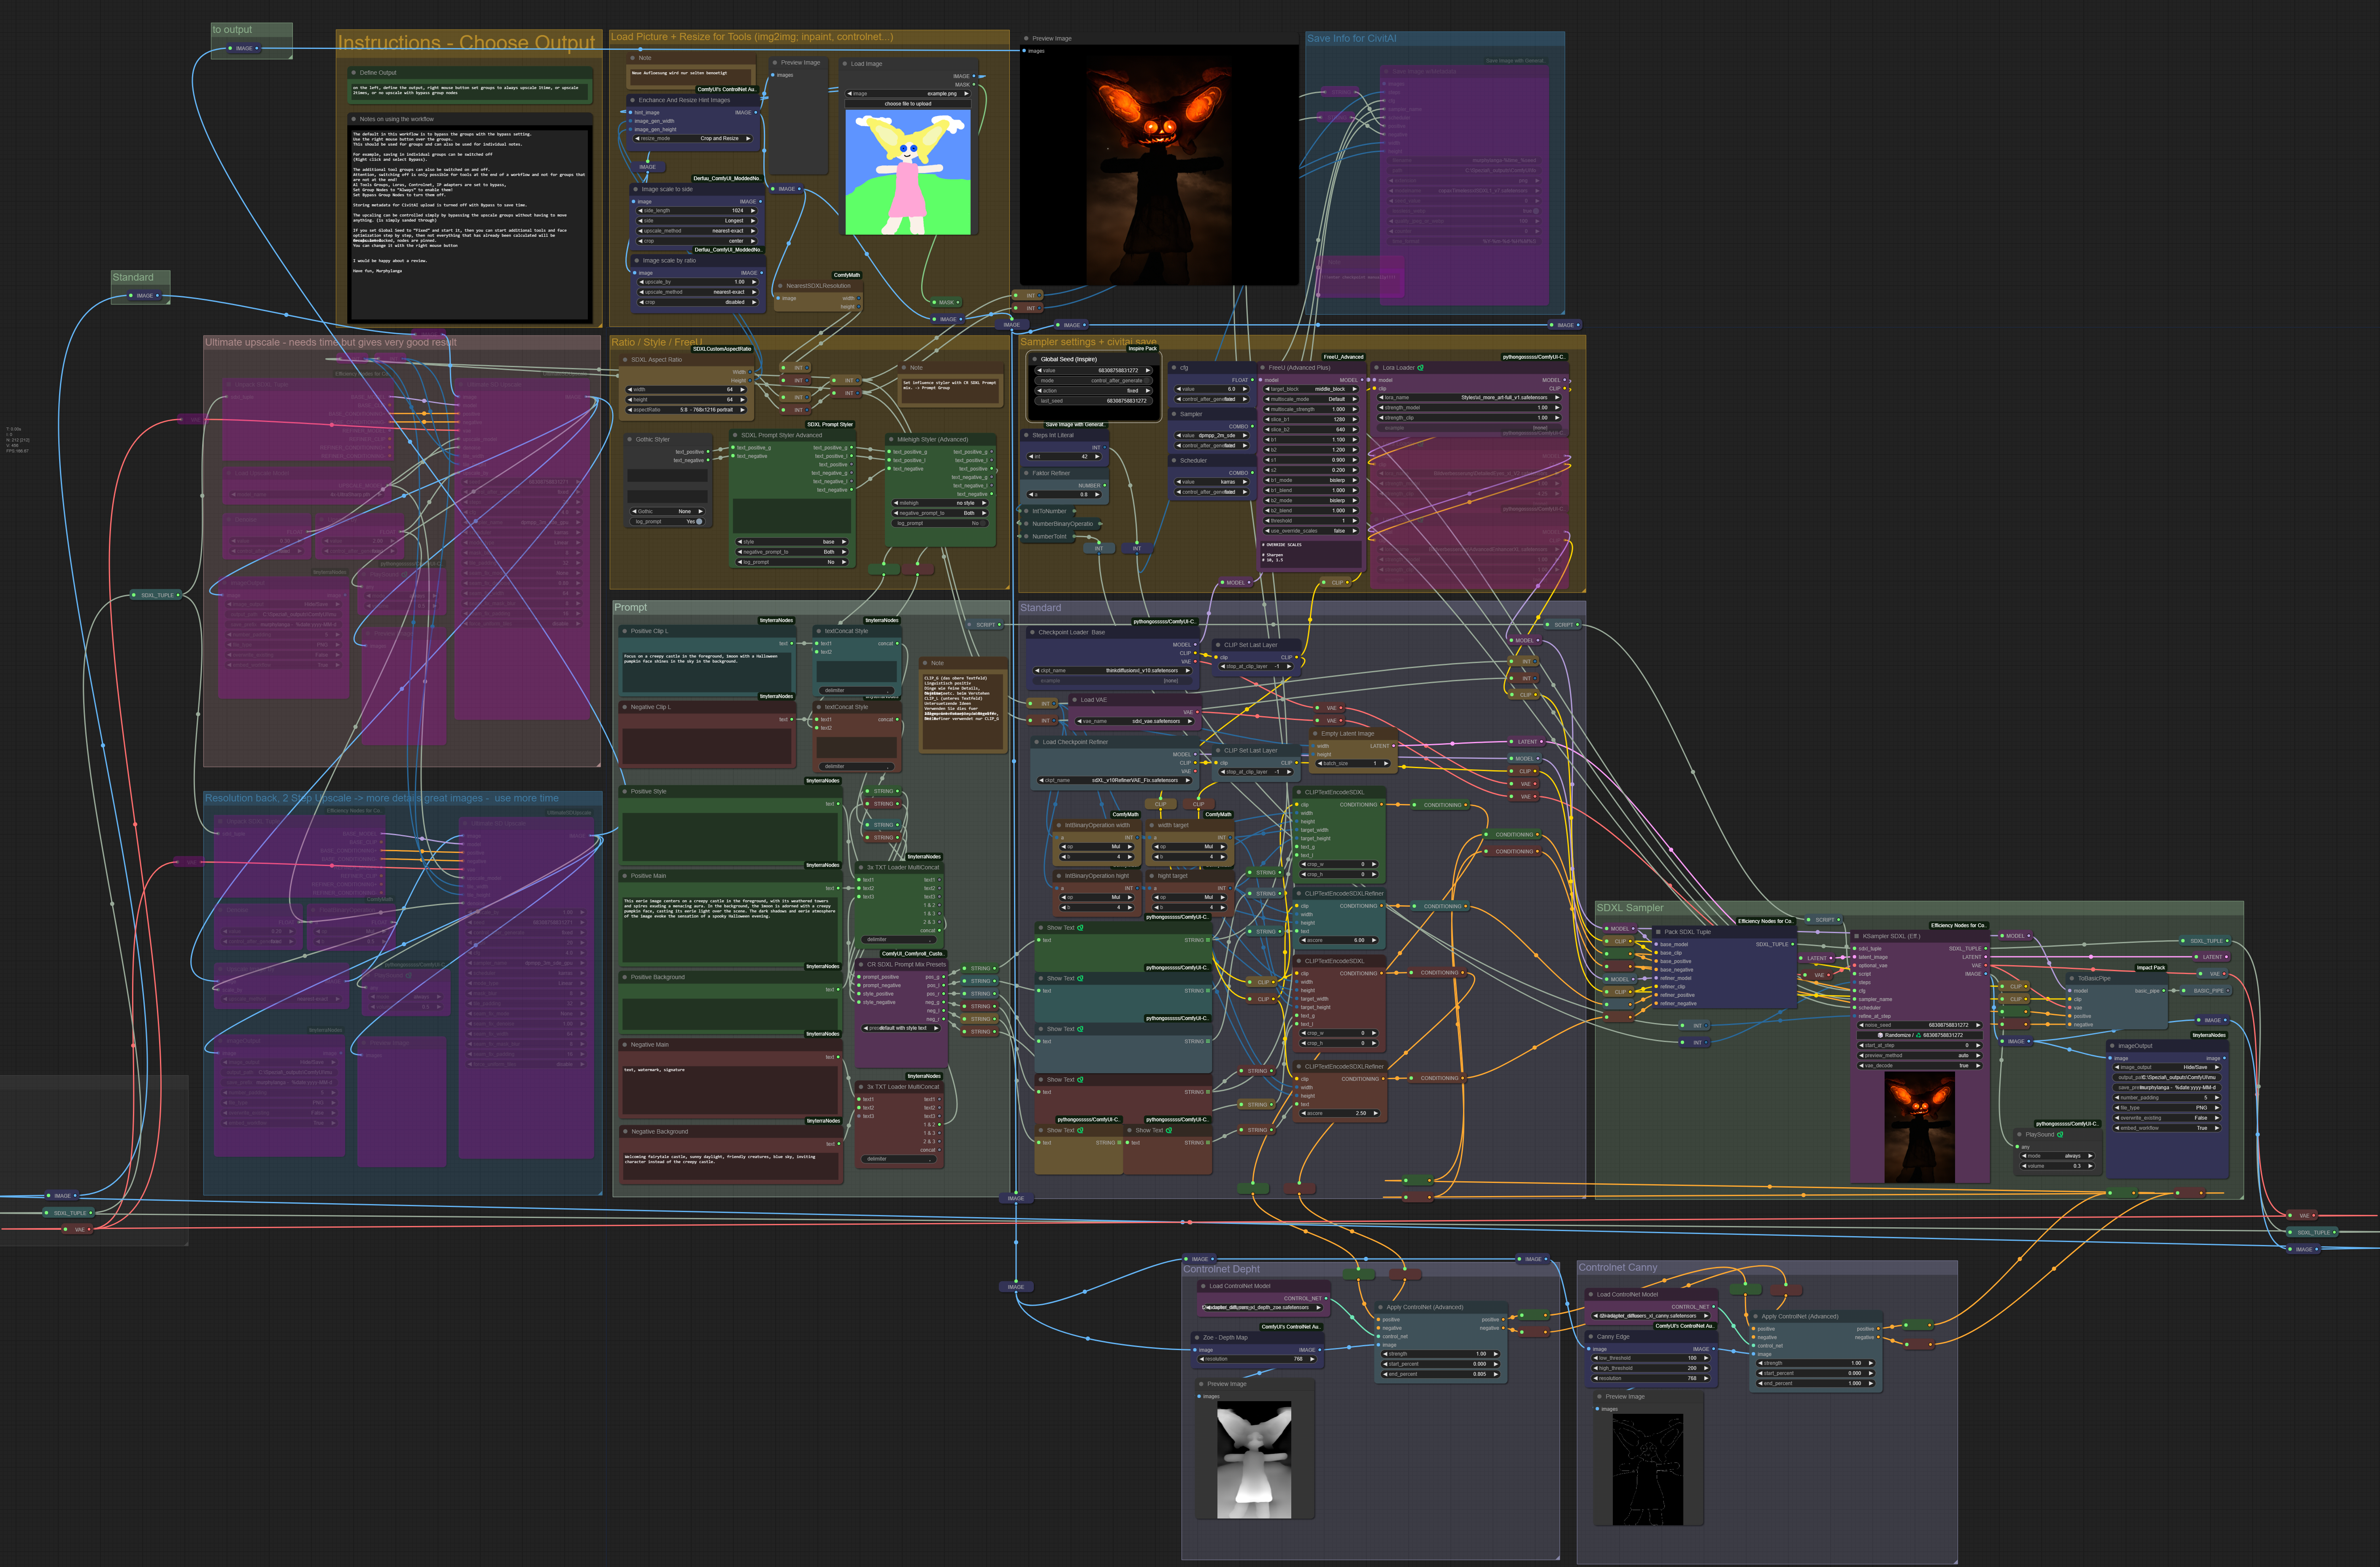Click the title dot of Image scale by ratio
Screen dimensions: 2380x1567
tap(637, 260)
